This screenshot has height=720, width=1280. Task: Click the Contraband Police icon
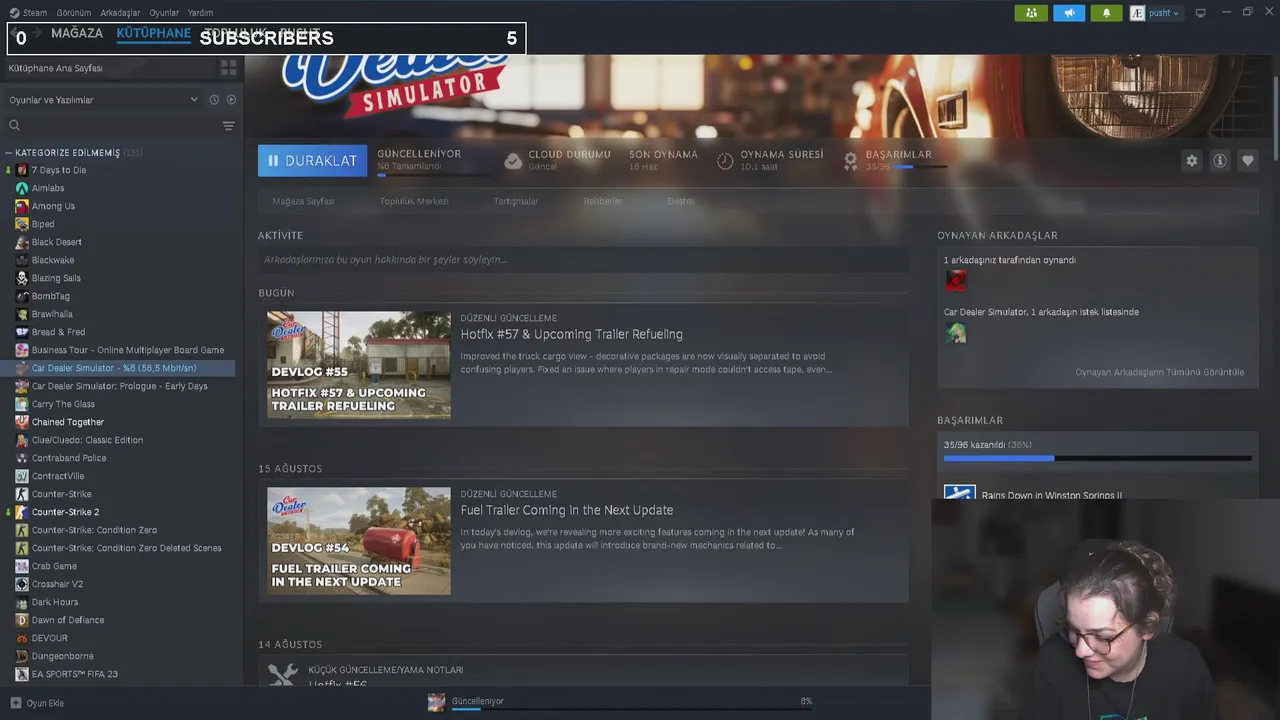pos(22,458)
